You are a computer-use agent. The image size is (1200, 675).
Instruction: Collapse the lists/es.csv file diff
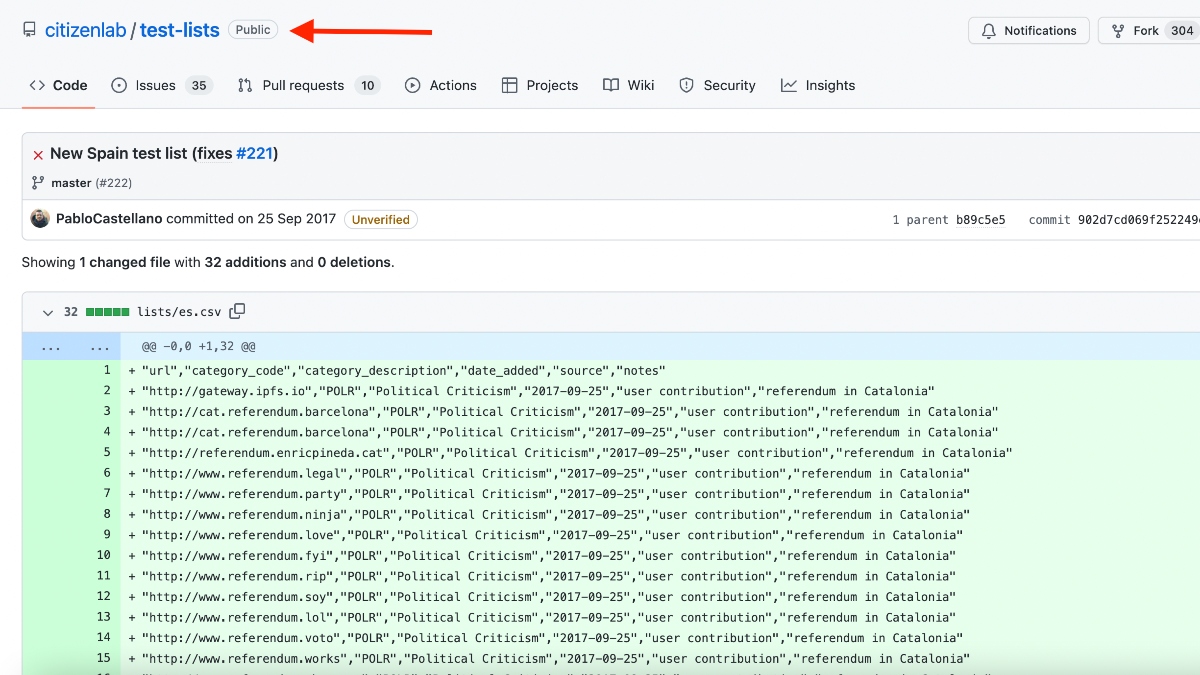pos(47,312)
